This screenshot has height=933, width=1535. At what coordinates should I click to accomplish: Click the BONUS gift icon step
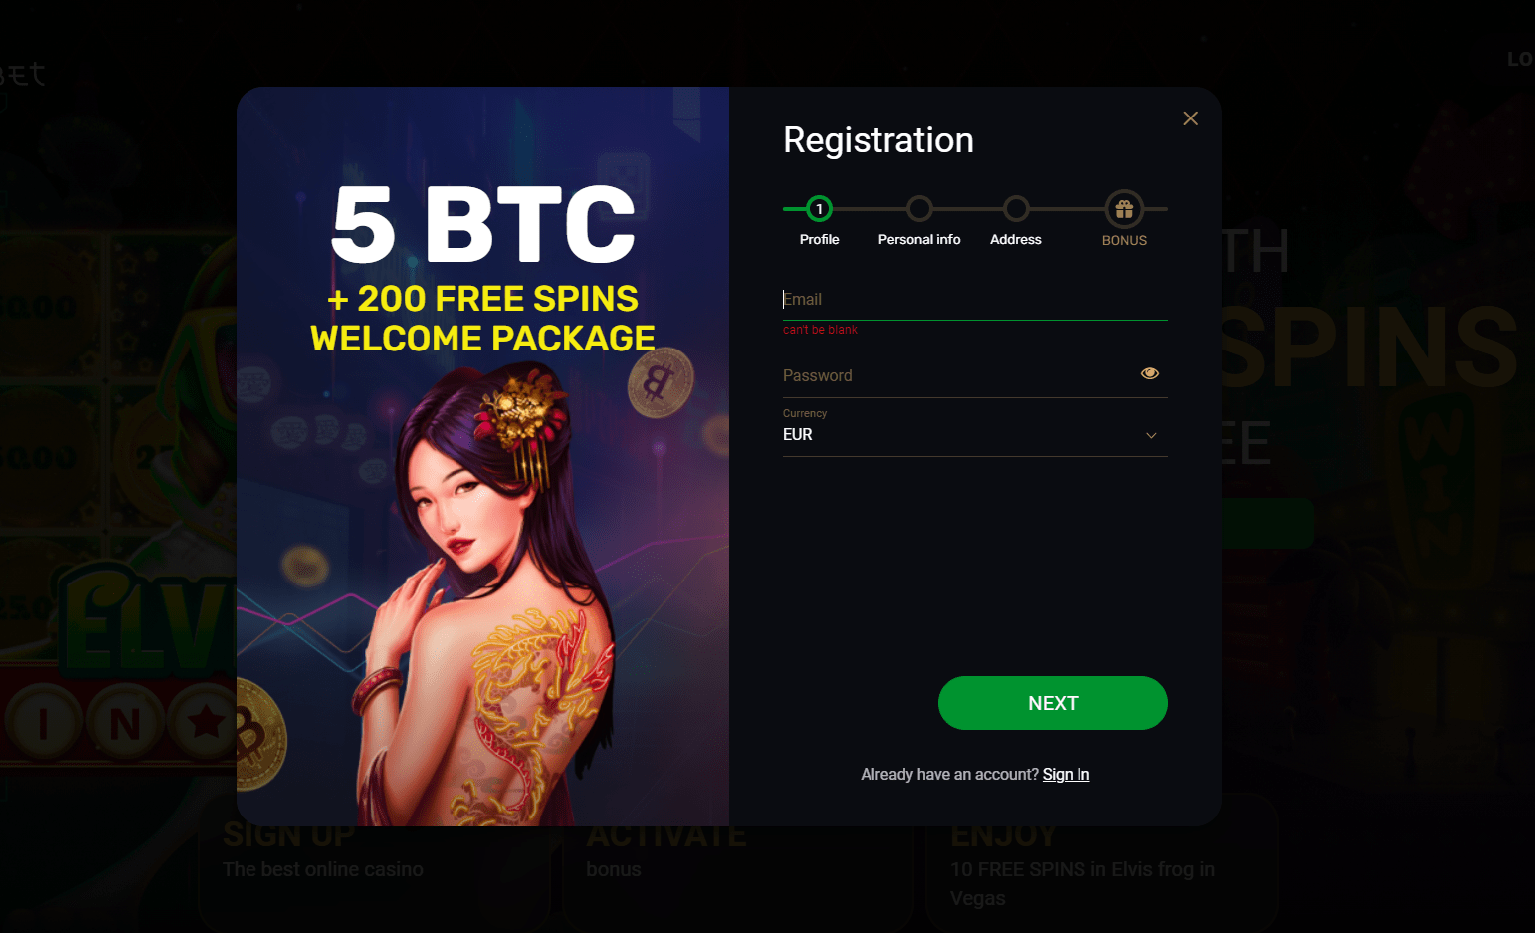1124,209
